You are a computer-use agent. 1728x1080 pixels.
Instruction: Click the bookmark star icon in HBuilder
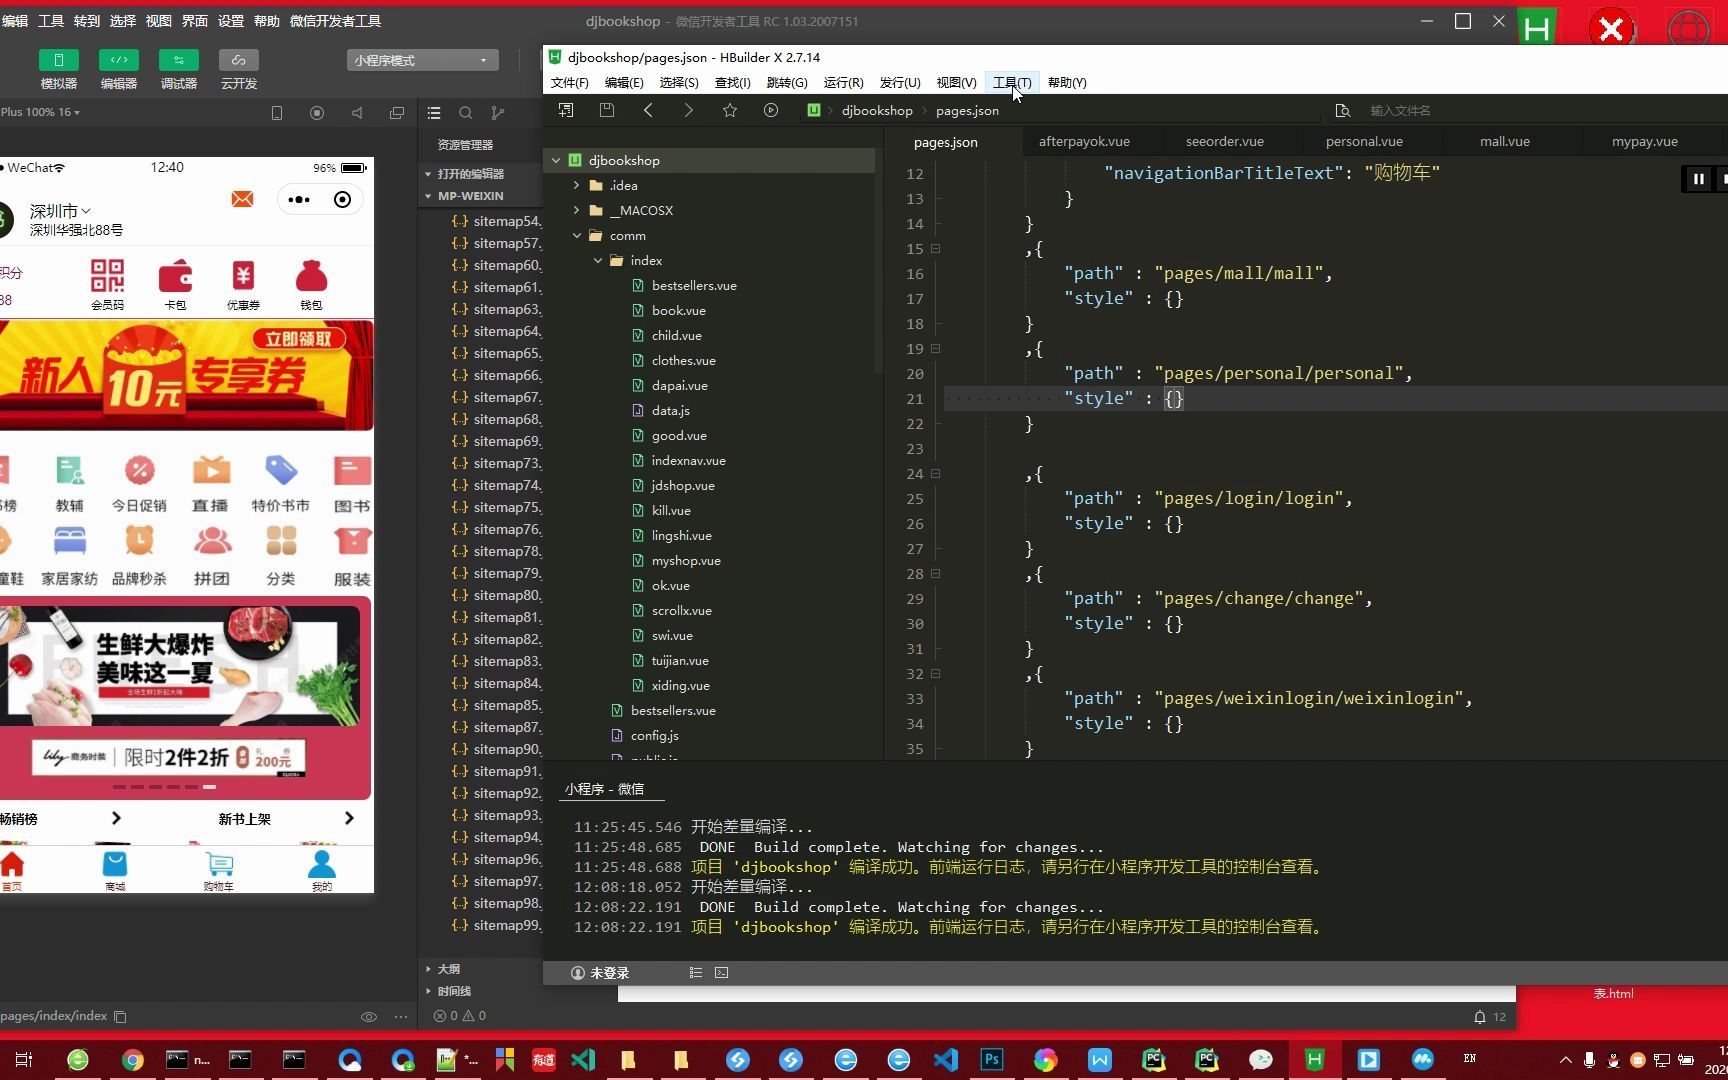(730, 110)
